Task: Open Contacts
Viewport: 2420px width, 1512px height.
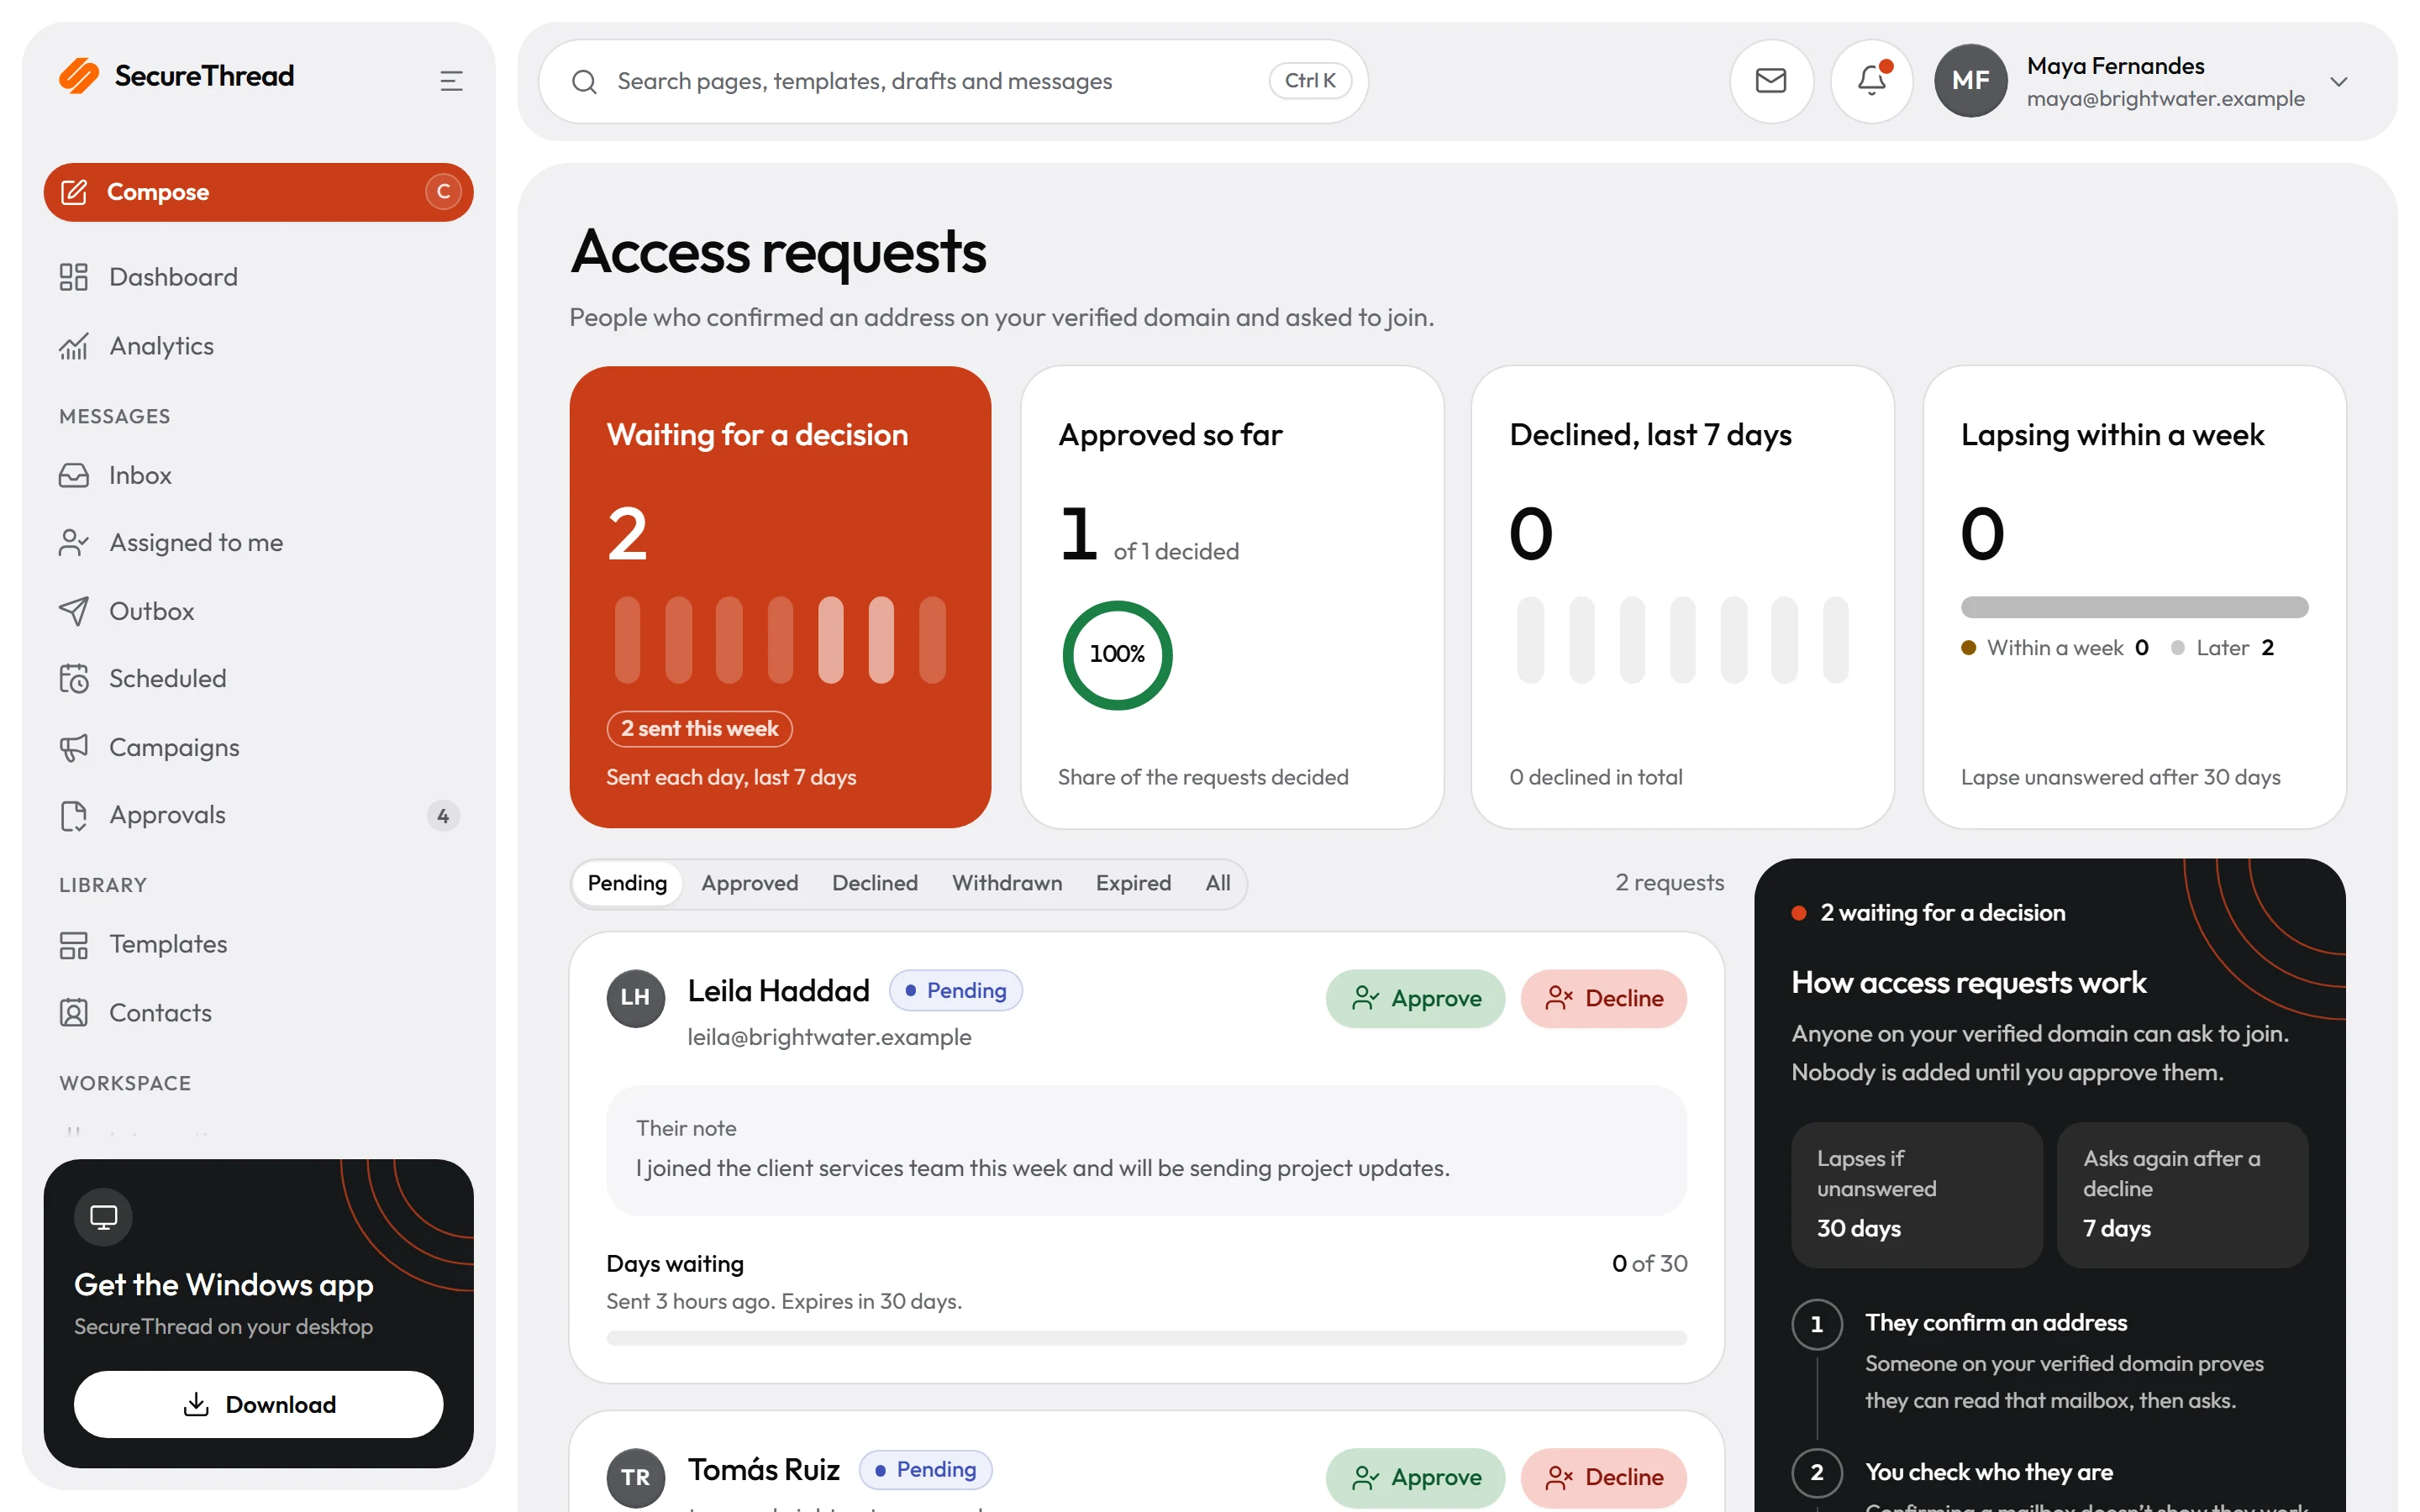Action: pos(258,1013)
